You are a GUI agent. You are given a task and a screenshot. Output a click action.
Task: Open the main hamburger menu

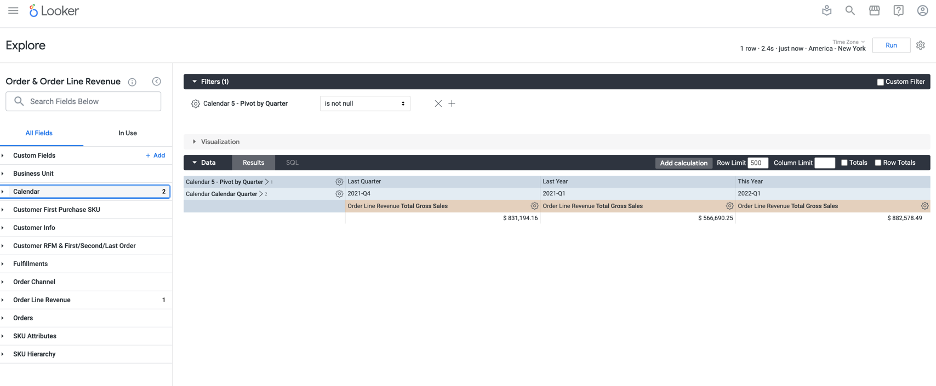tap(13, 11)
